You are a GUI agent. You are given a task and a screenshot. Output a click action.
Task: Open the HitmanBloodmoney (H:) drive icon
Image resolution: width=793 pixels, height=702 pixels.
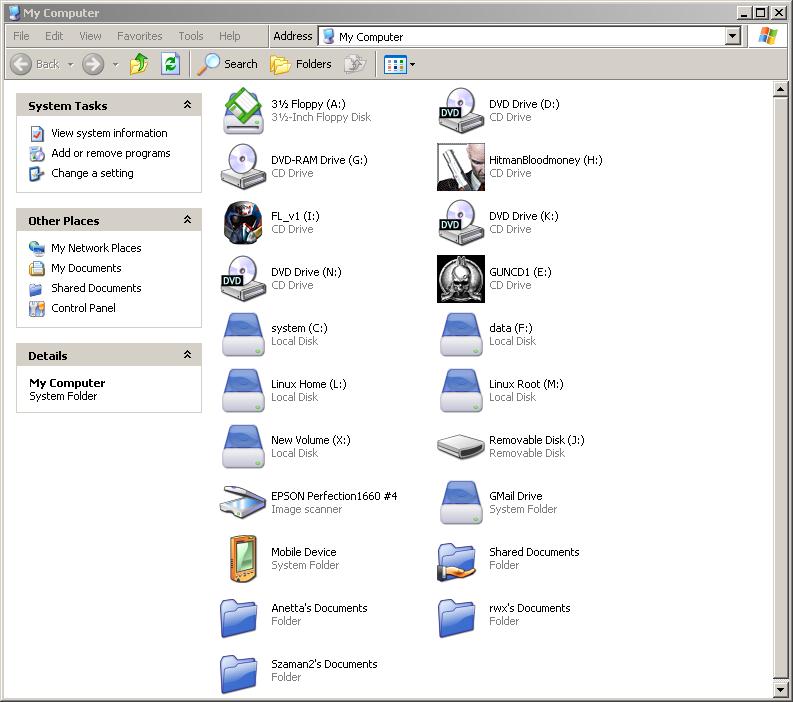coord(461,167)
